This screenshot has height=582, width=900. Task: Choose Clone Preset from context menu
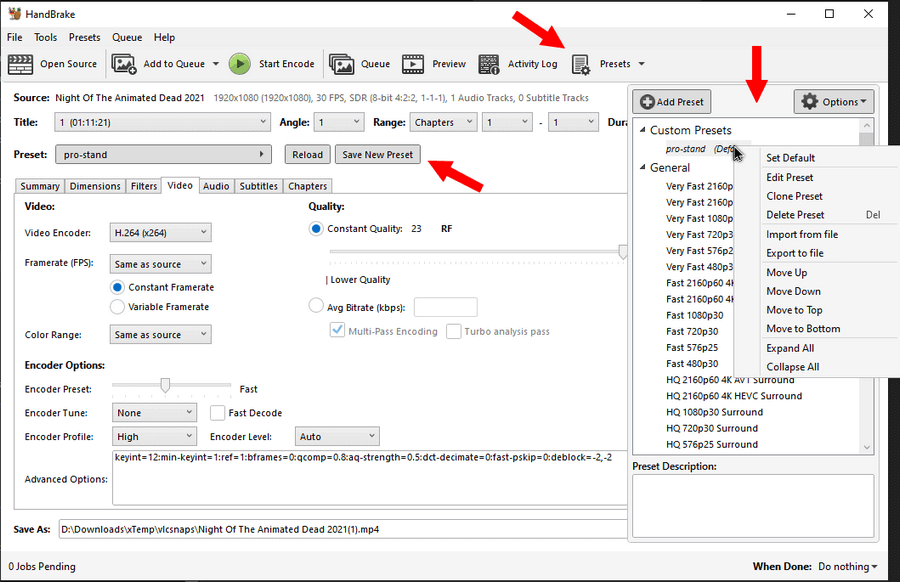click(x=794, y=196)
